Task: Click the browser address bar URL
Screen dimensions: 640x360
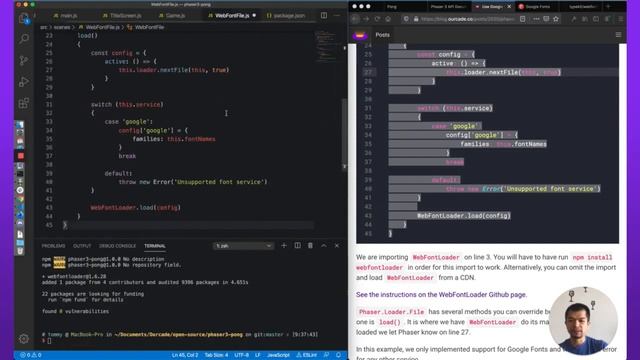Action: tap(467, 19)
